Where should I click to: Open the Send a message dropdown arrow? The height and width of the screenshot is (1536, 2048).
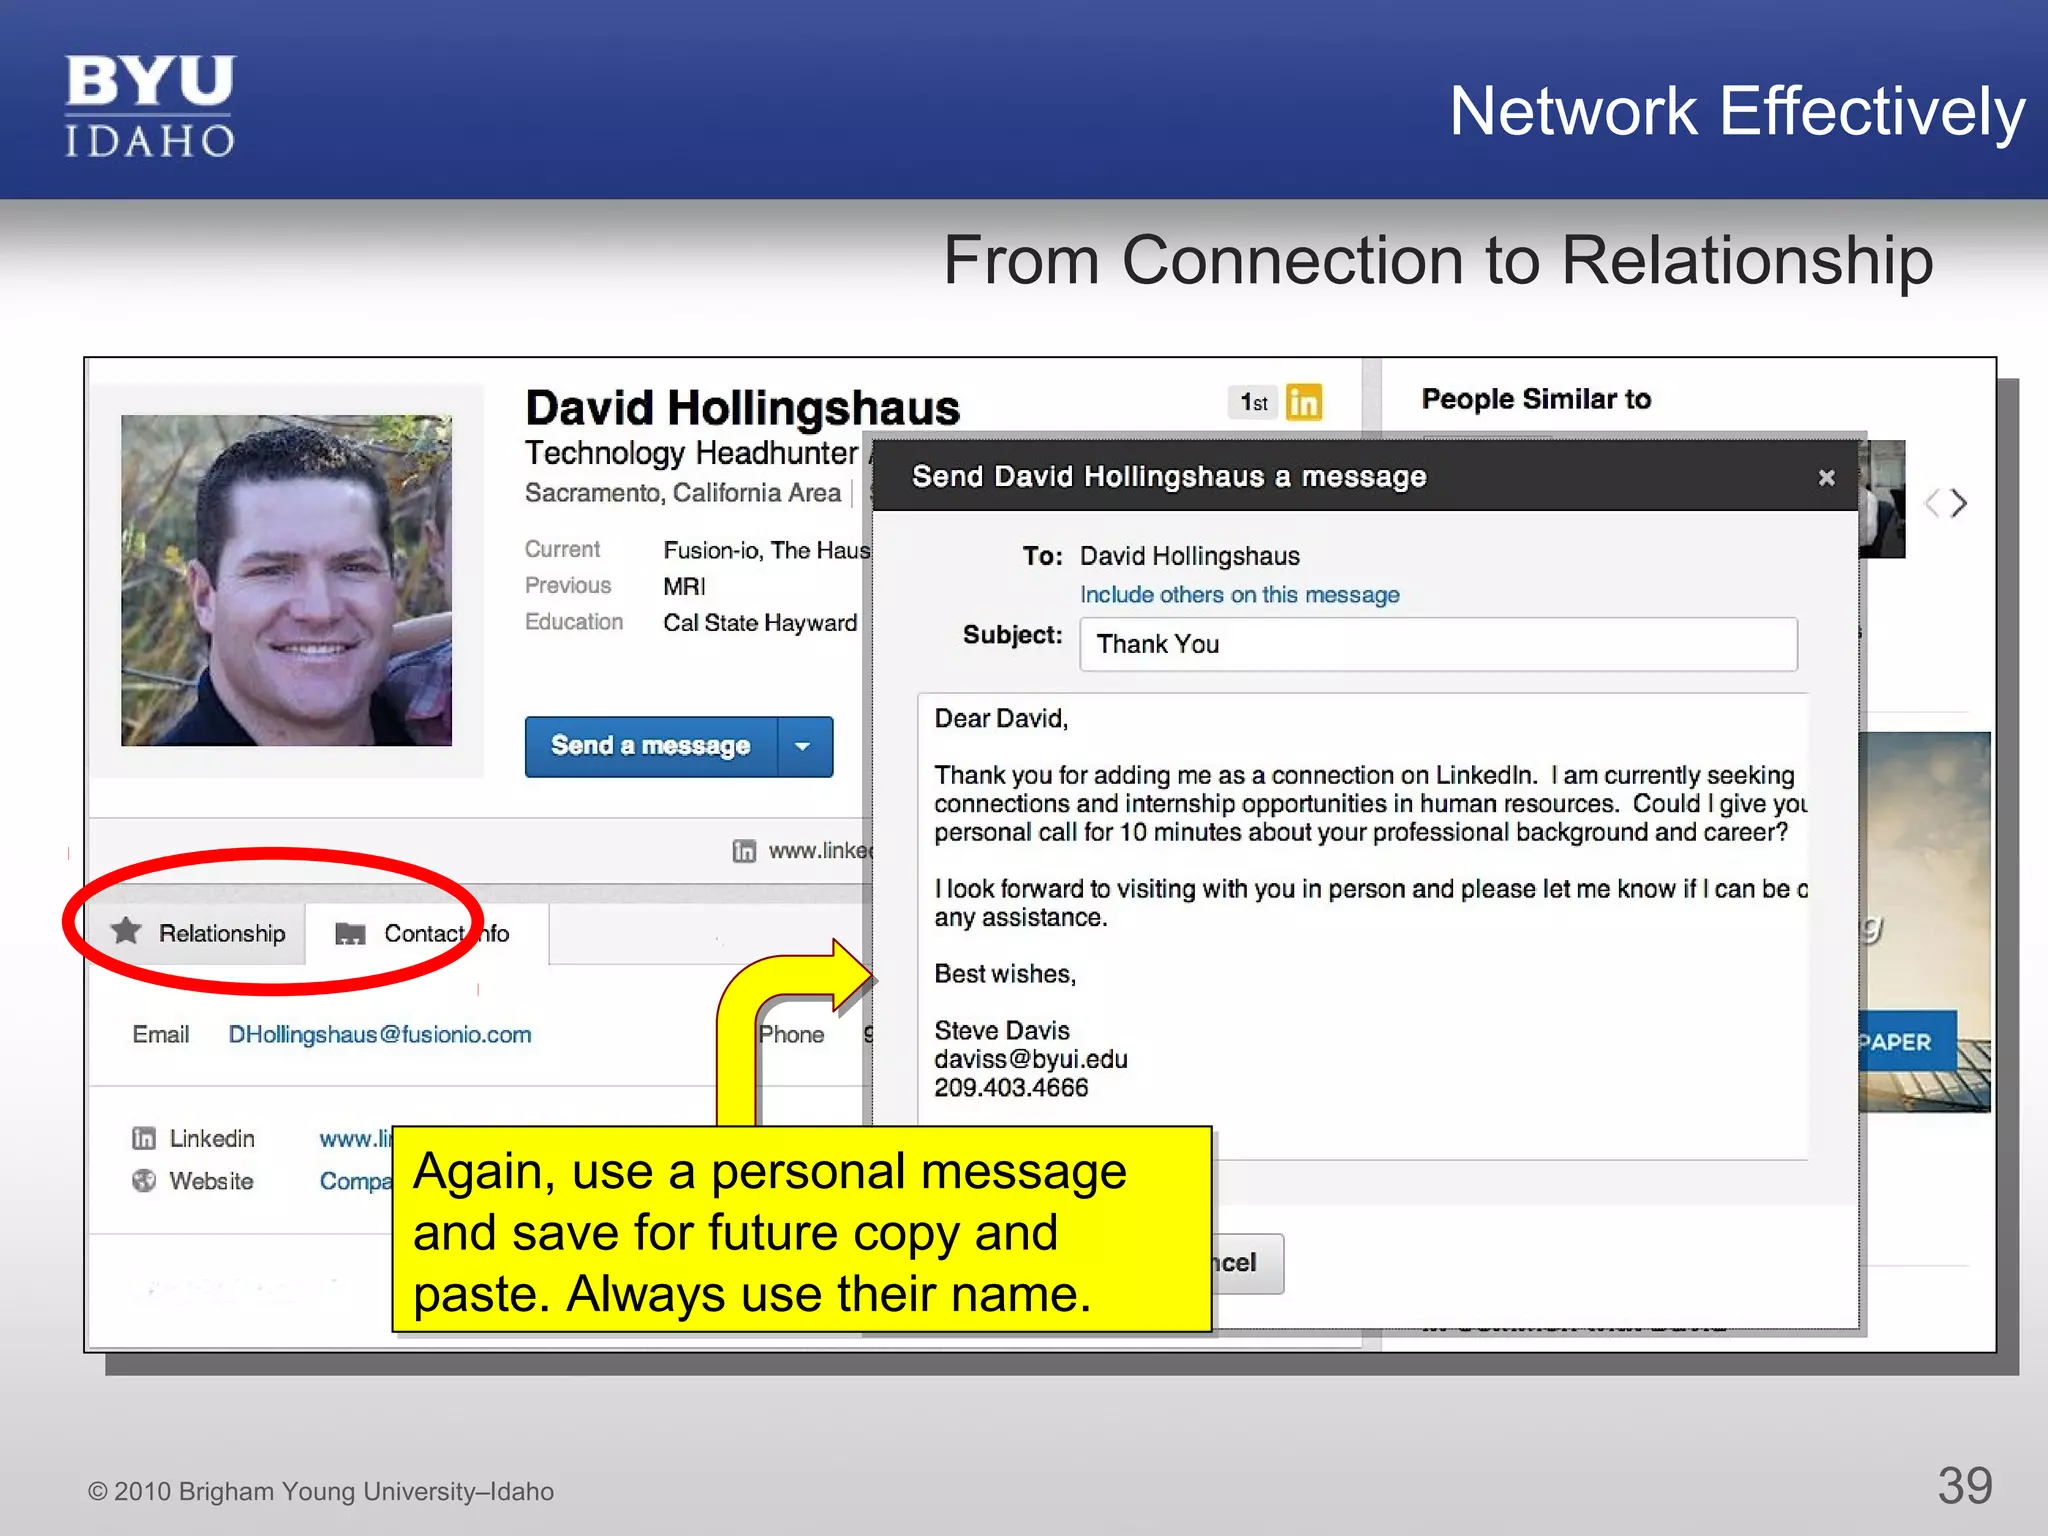[x=804, y=746]
